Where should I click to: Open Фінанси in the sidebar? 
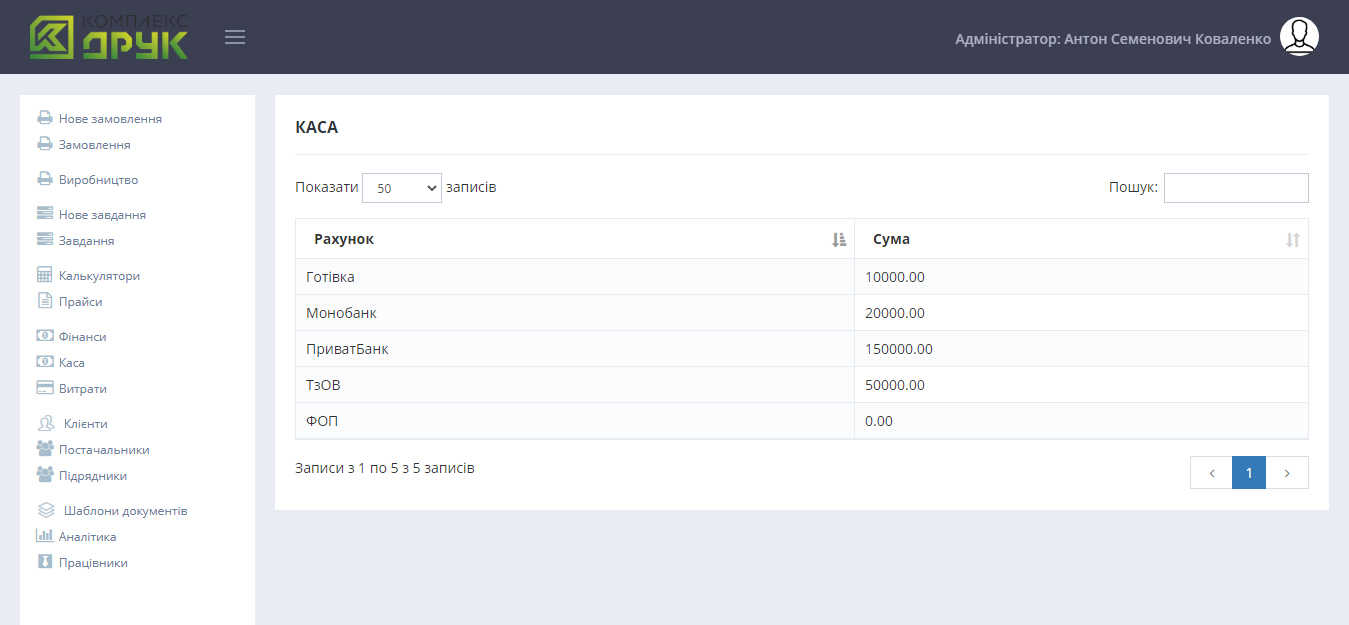tap(82, 337)
